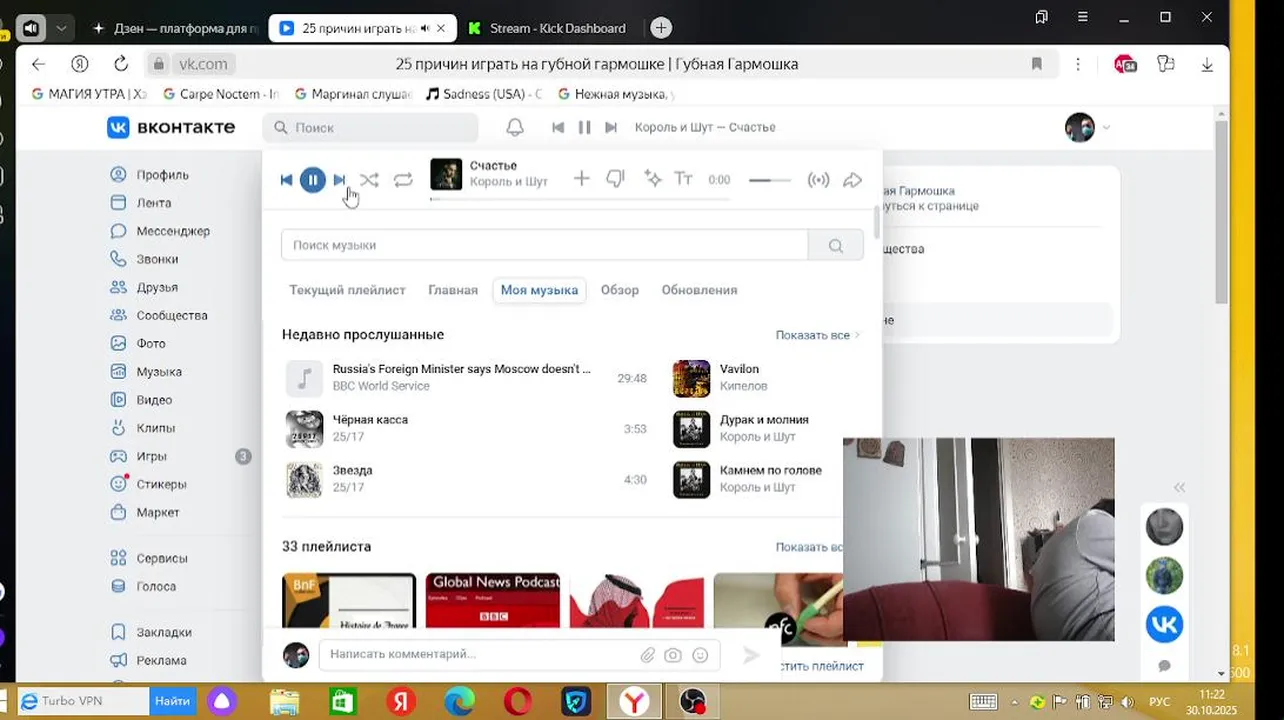Open the Обзор tab
1284x720 pixels.
click(620, 290)
